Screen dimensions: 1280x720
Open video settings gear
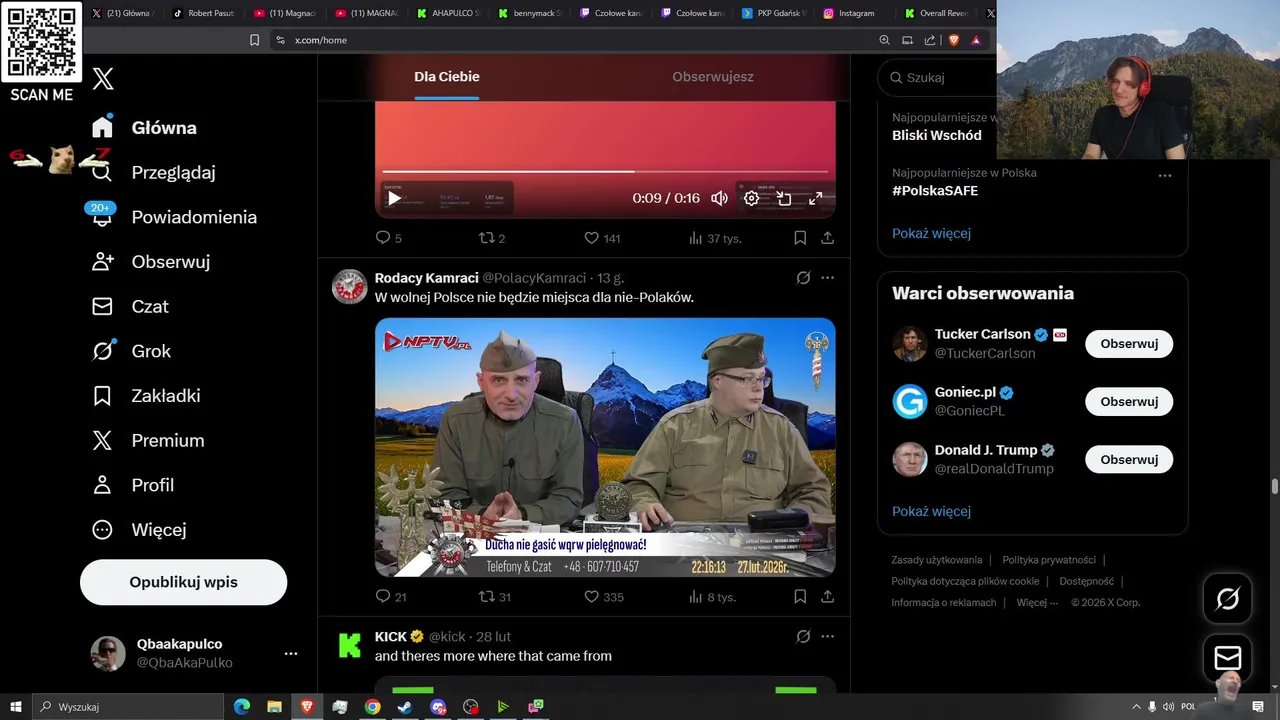(x=751, y=198)
